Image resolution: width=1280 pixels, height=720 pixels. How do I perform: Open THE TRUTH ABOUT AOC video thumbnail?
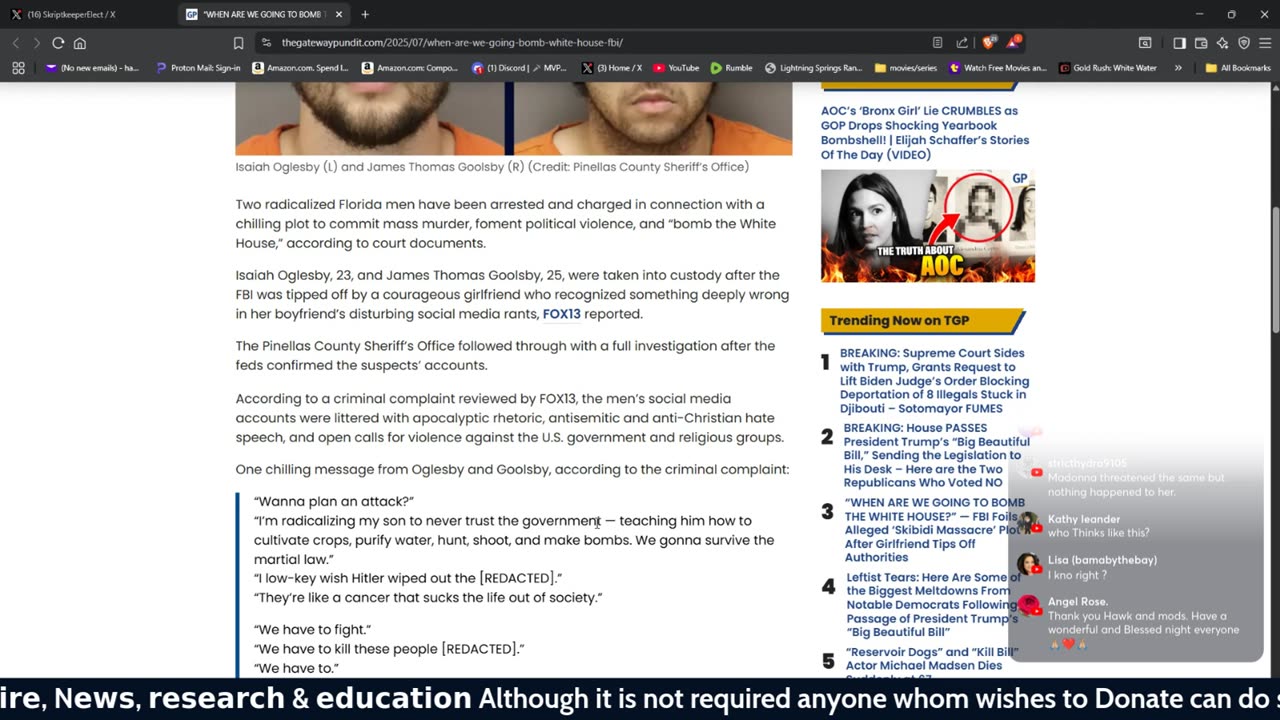click(928, 226)
